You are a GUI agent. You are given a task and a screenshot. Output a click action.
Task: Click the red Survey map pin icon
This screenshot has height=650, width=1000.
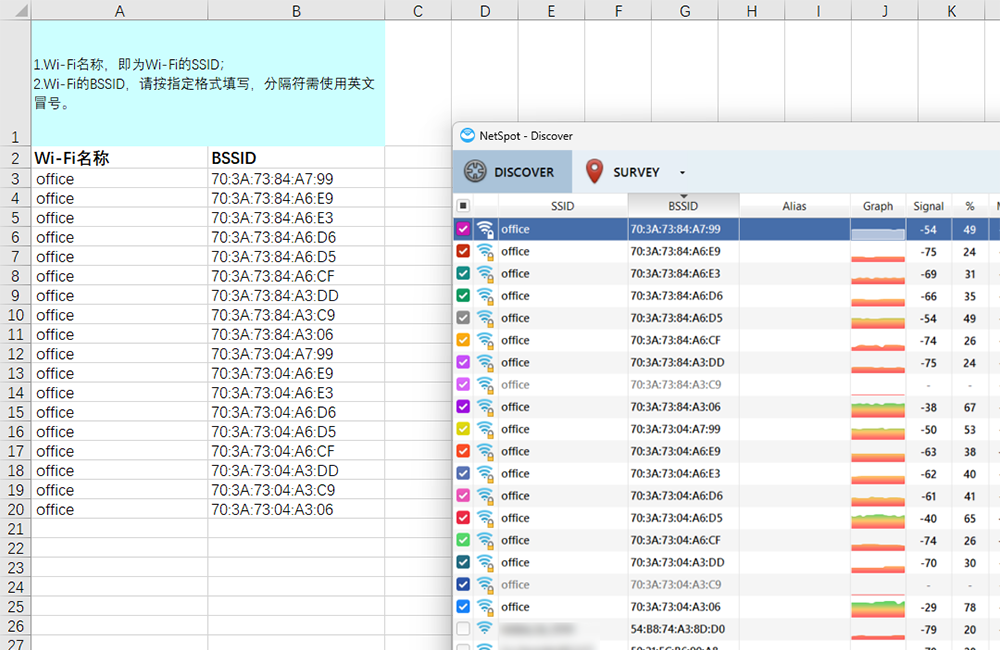595,172
